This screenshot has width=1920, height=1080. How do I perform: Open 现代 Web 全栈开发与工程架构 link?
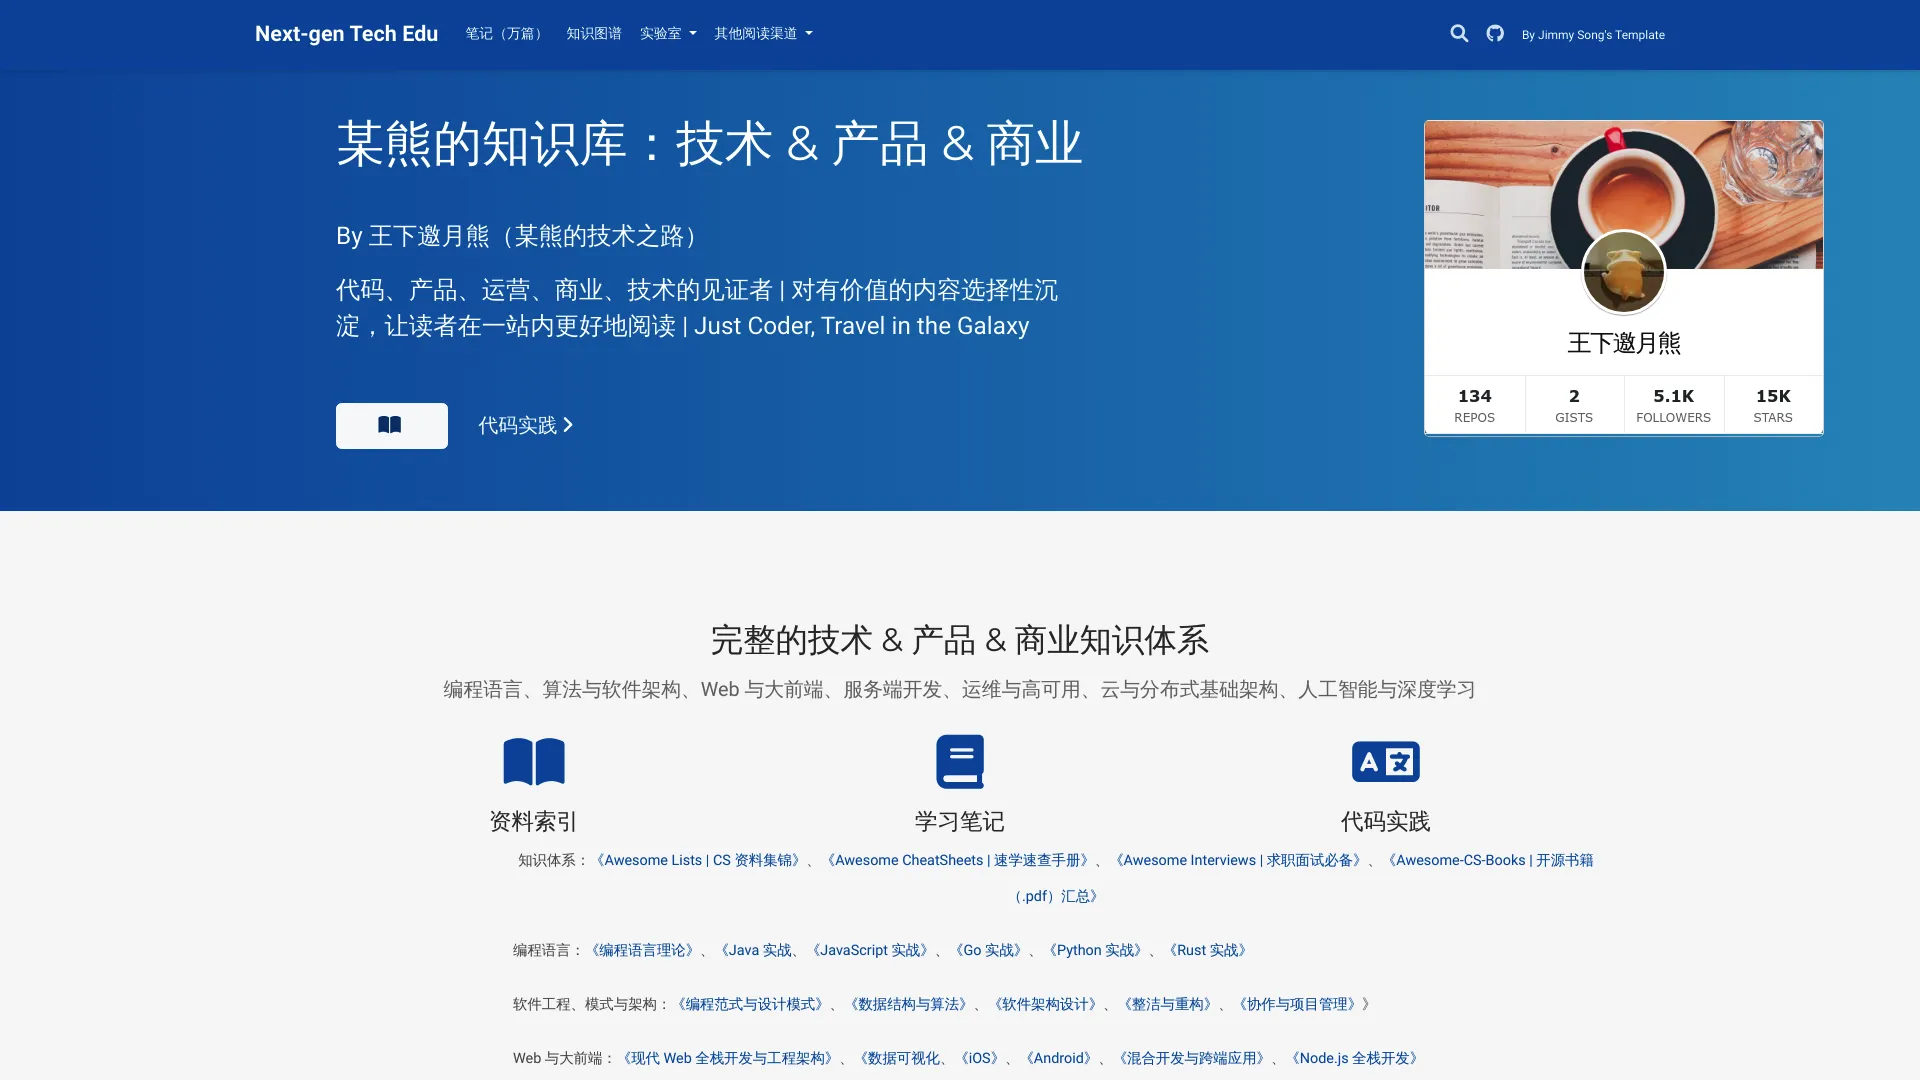click(x=727, y=1058)
